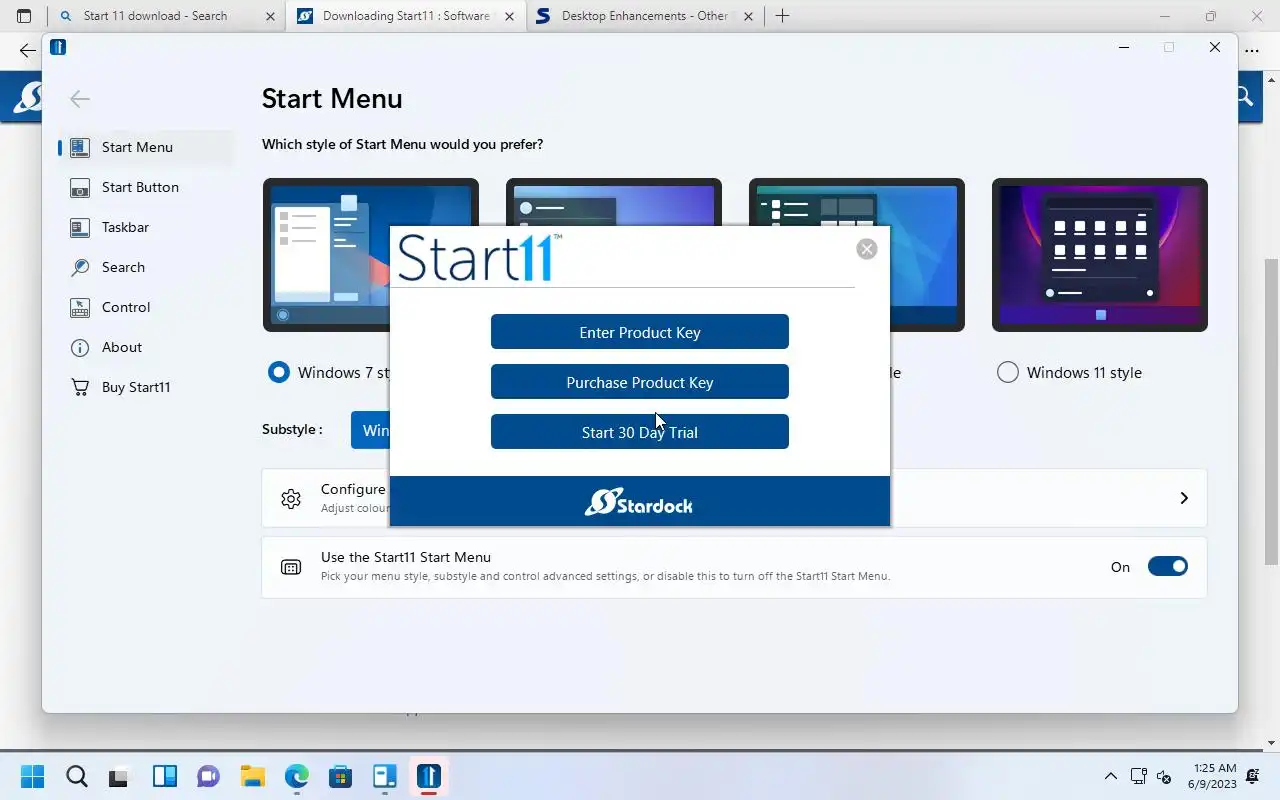Click the Purchase Product Key button
1280x800 pixels.
640,382
